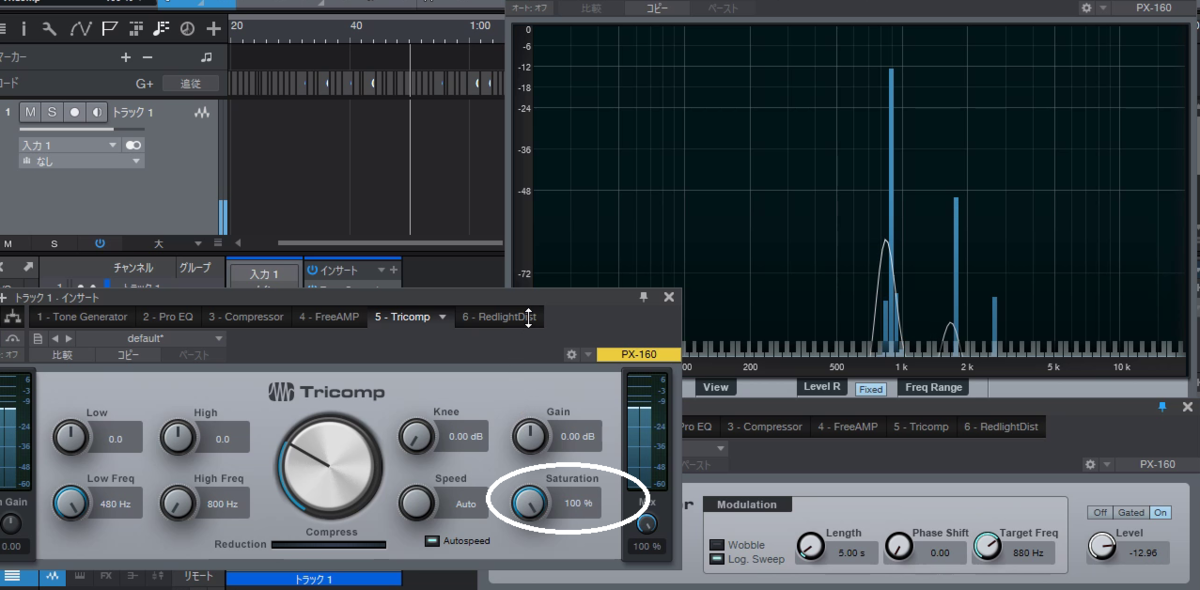Click the 追従 follow button in chord row
The height and width of the screenshot is (590, 1200).
click(x=191, y=84)
